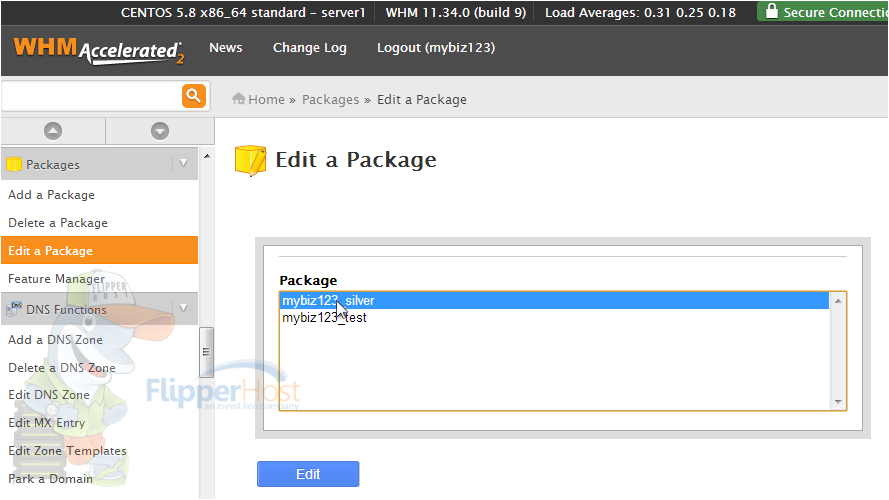Viewport: 889px width, 500px height.
Task: Click the sidebar search input field
Action: [92, 96]
